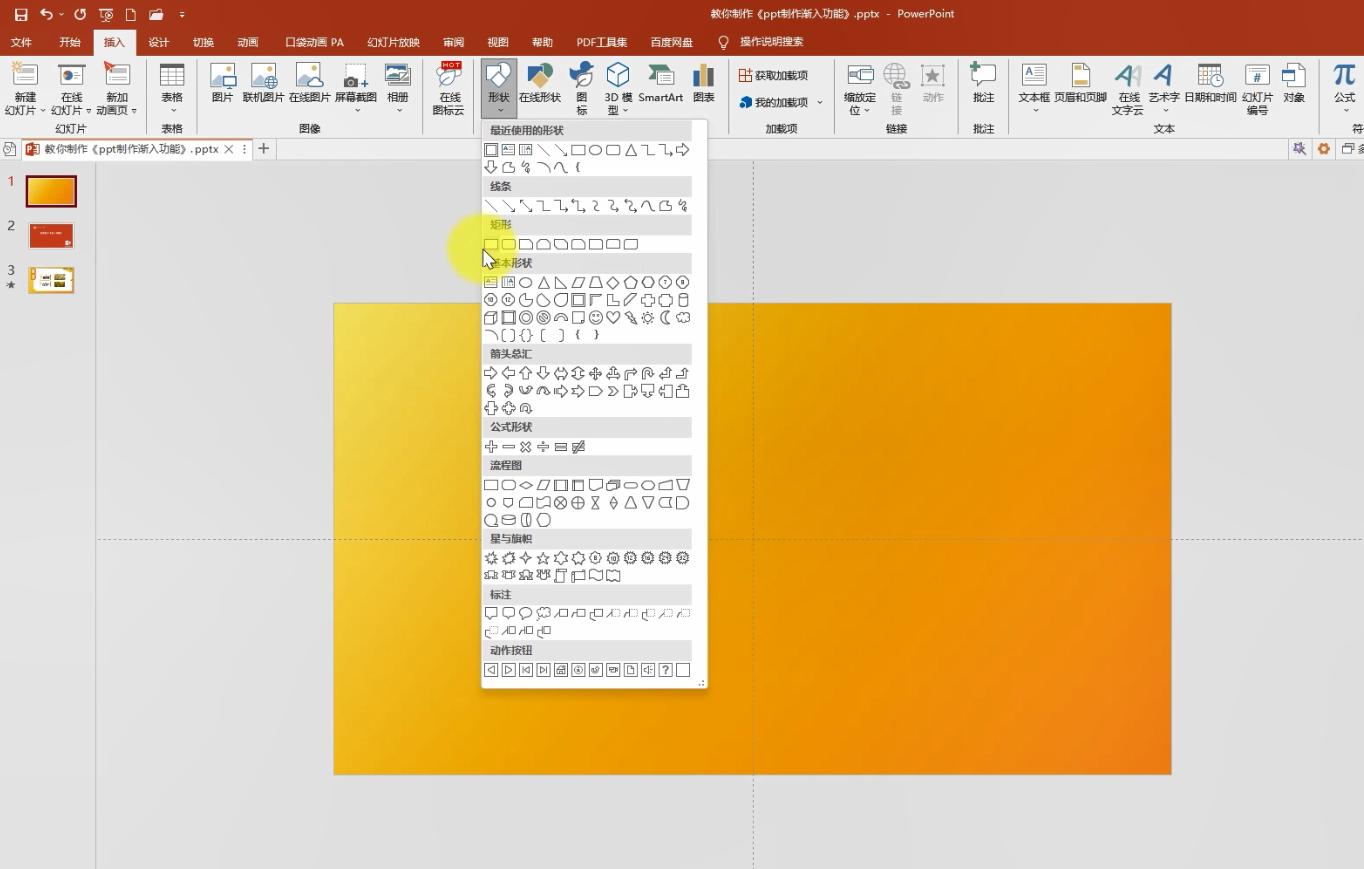Insert the help question mark action button
1364x869 pixels.
coord(665,670)
